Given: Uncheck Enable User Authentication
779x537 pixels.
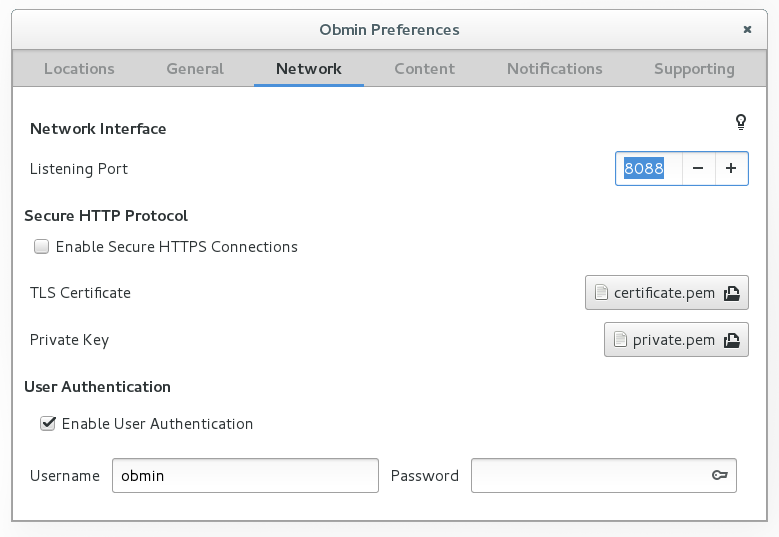Looking at the screenshot, I should (48, 423).
